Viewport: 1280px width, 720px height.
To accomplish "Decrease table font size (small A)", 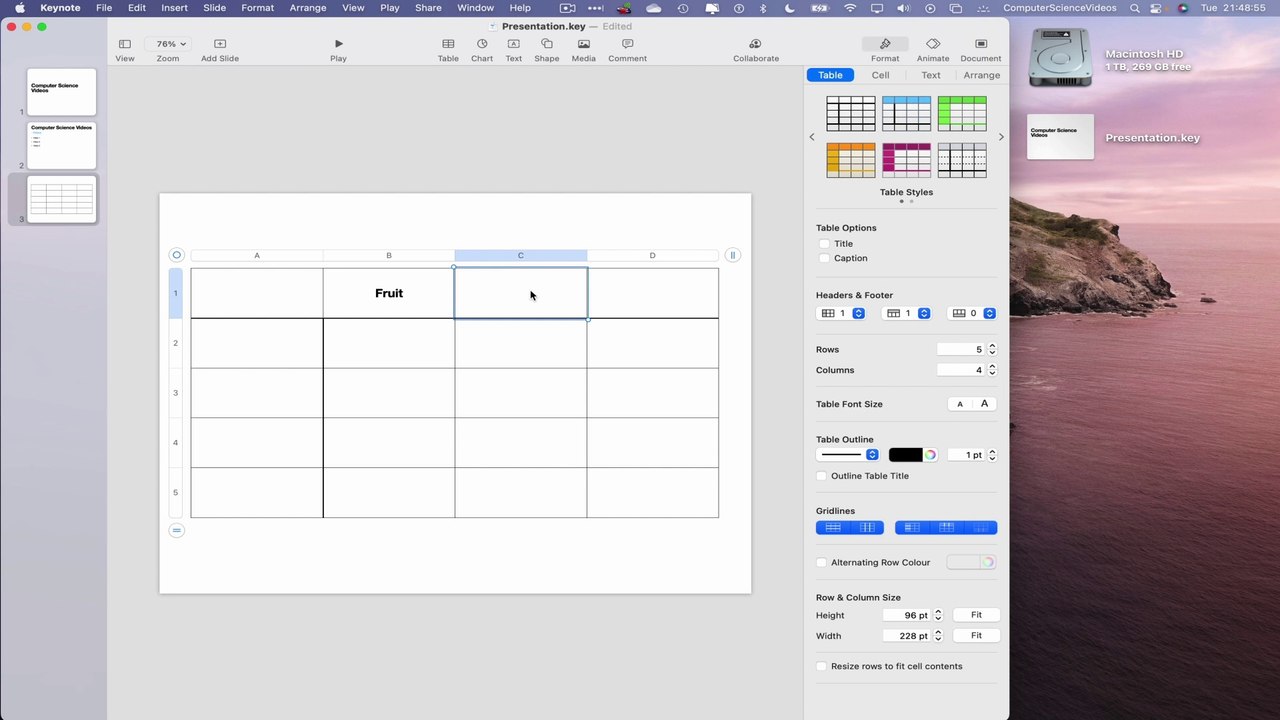I will coord(960,404).
